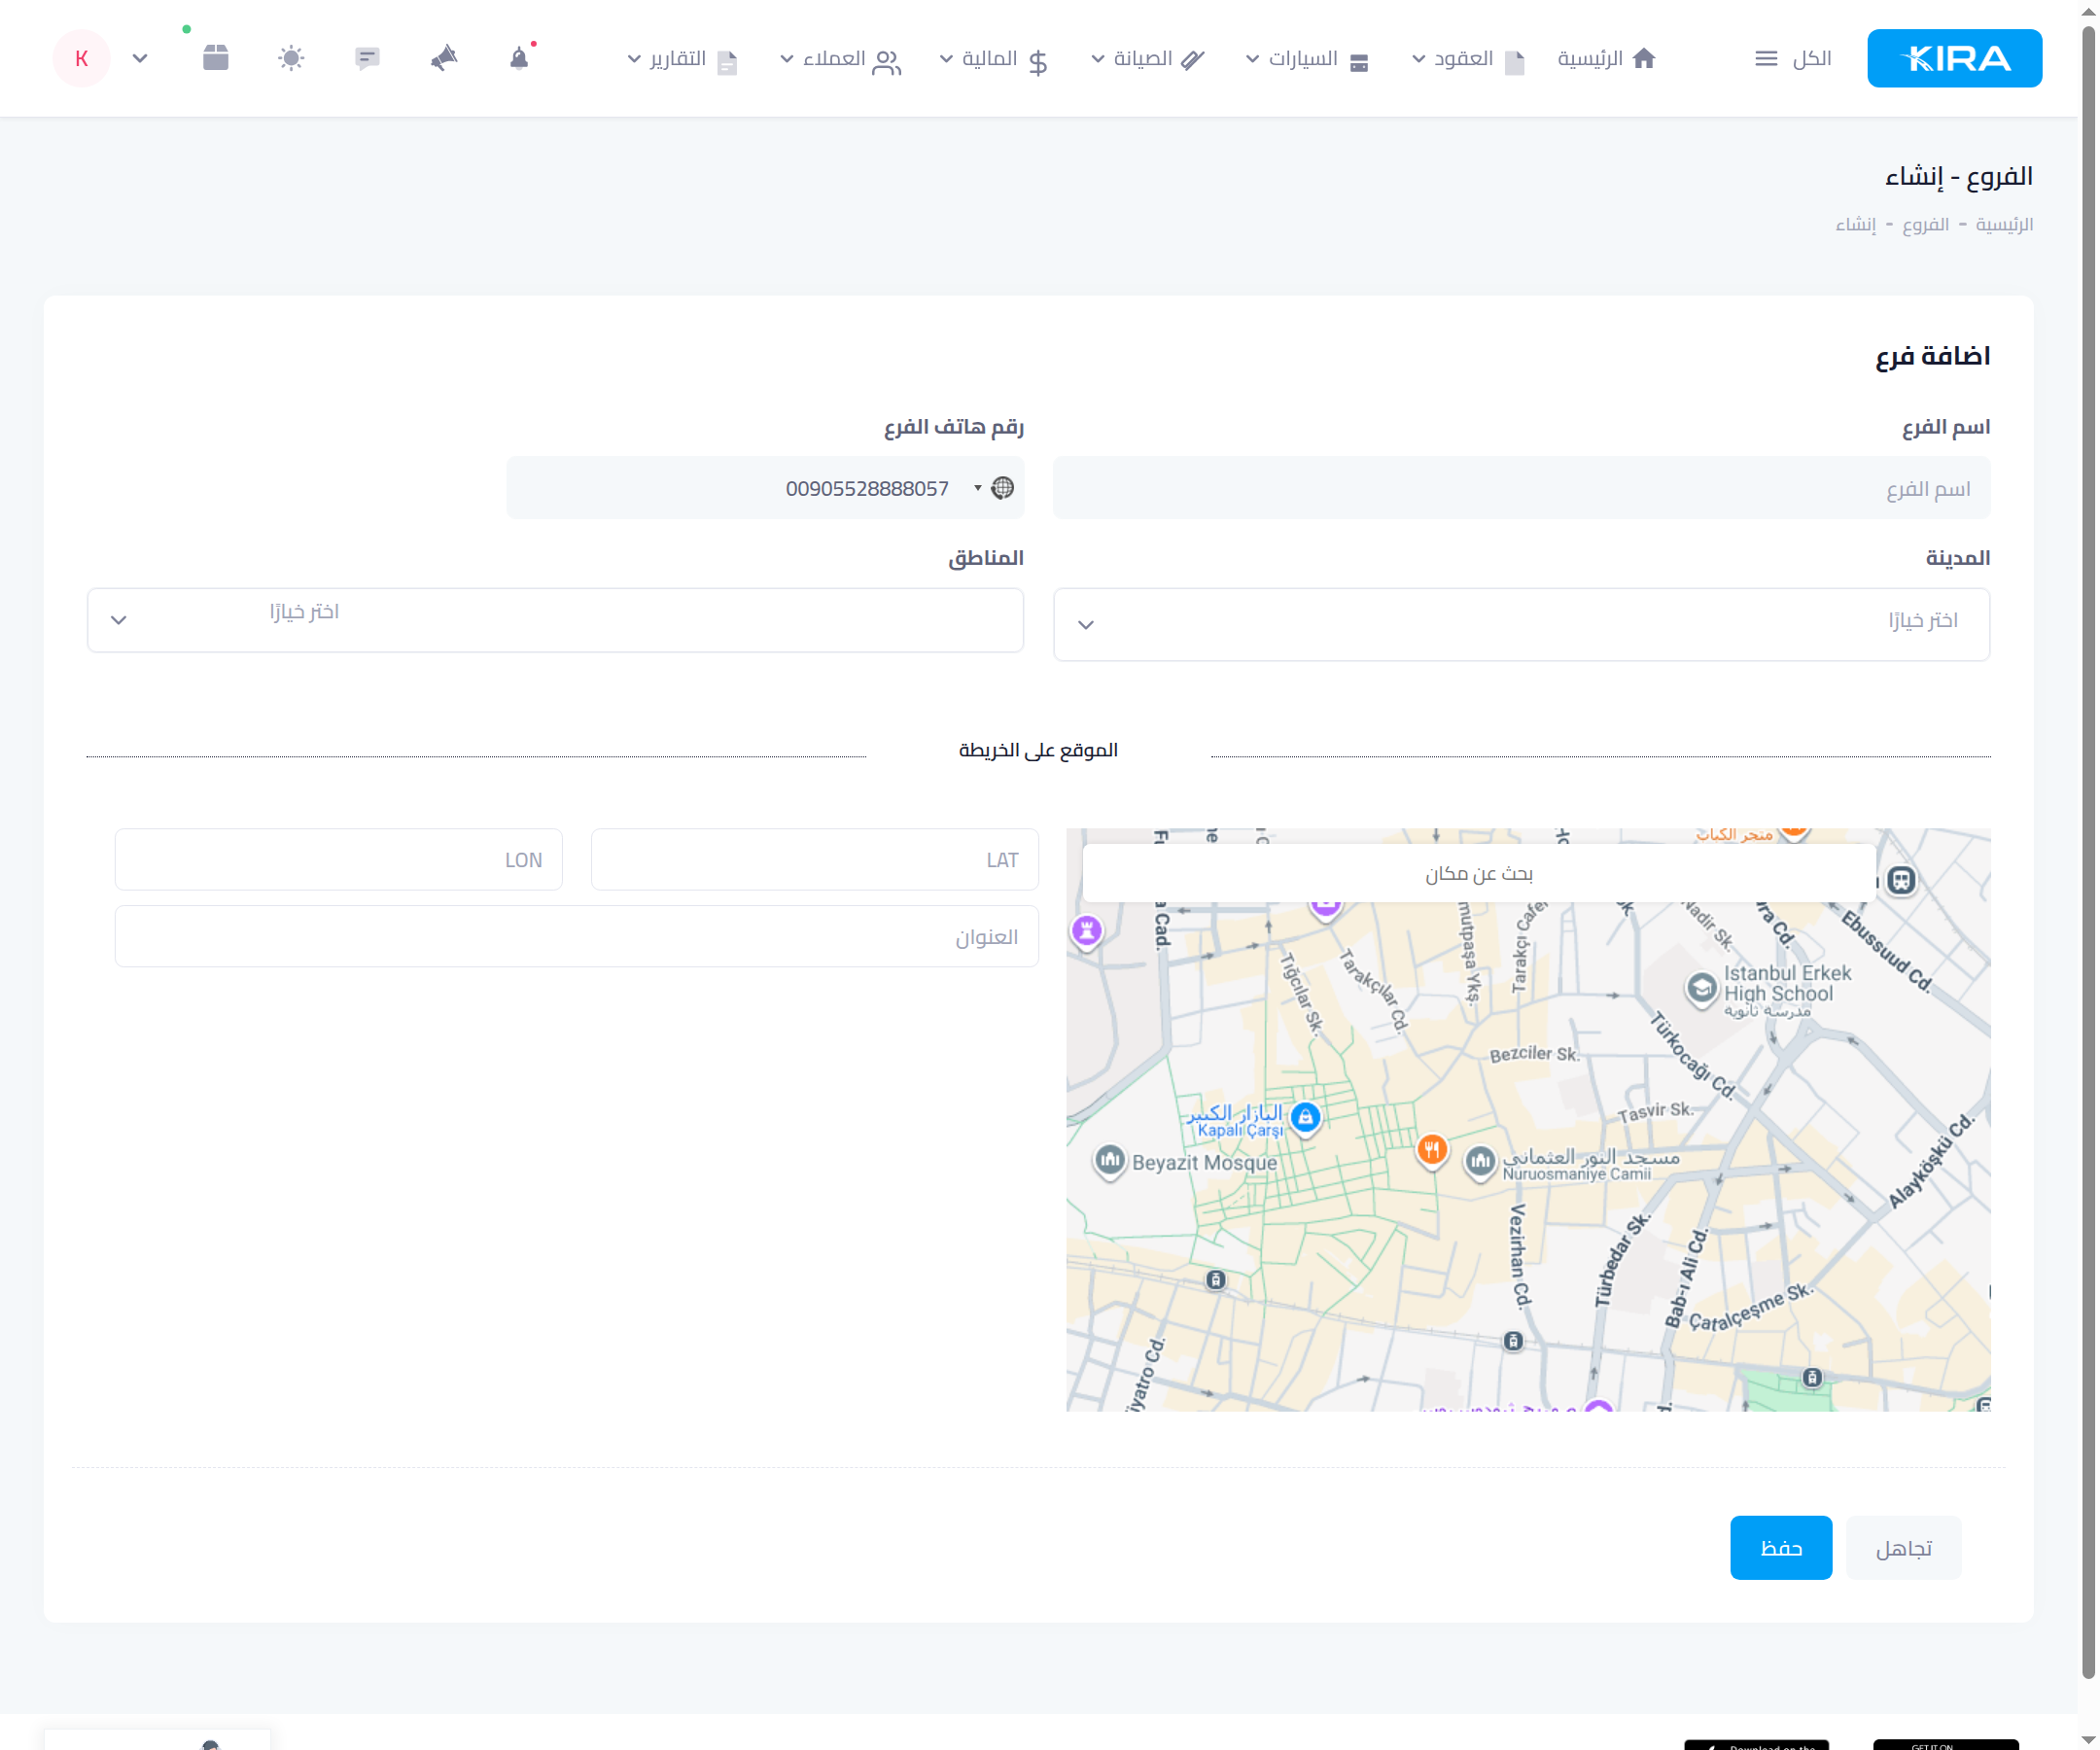
Task: Click the تجاهل discard button
Action: (1903, 1548)
